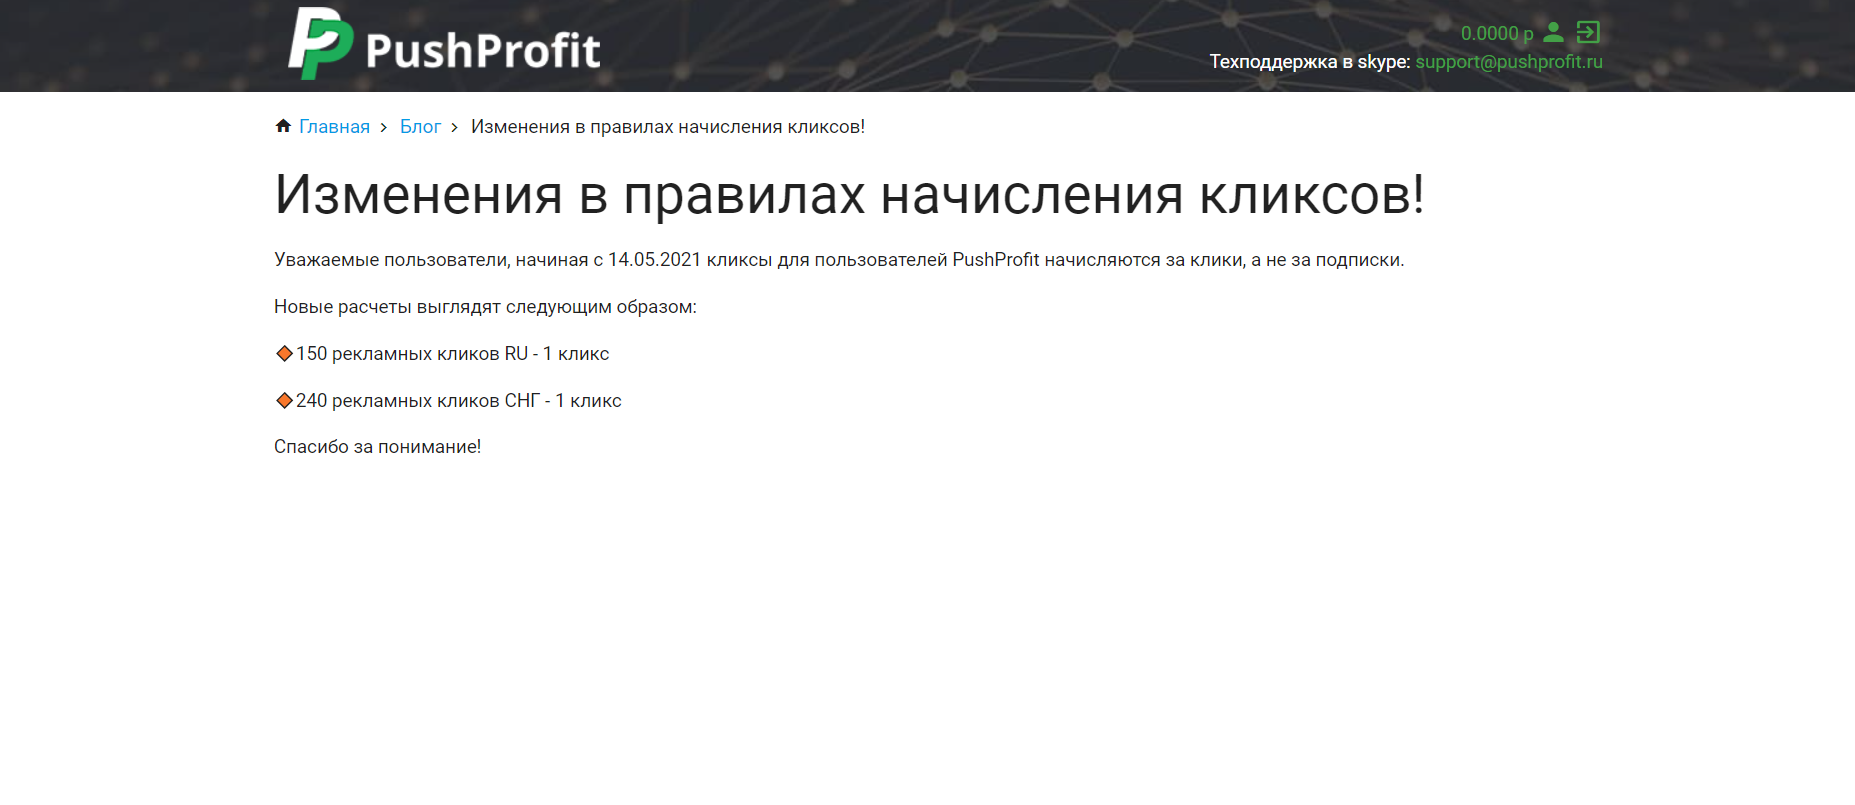The width and height of the screenshot is (1855, 805).
Task: Click the 240 рекламных кликов СНГ text
Action: pos(458,401)
